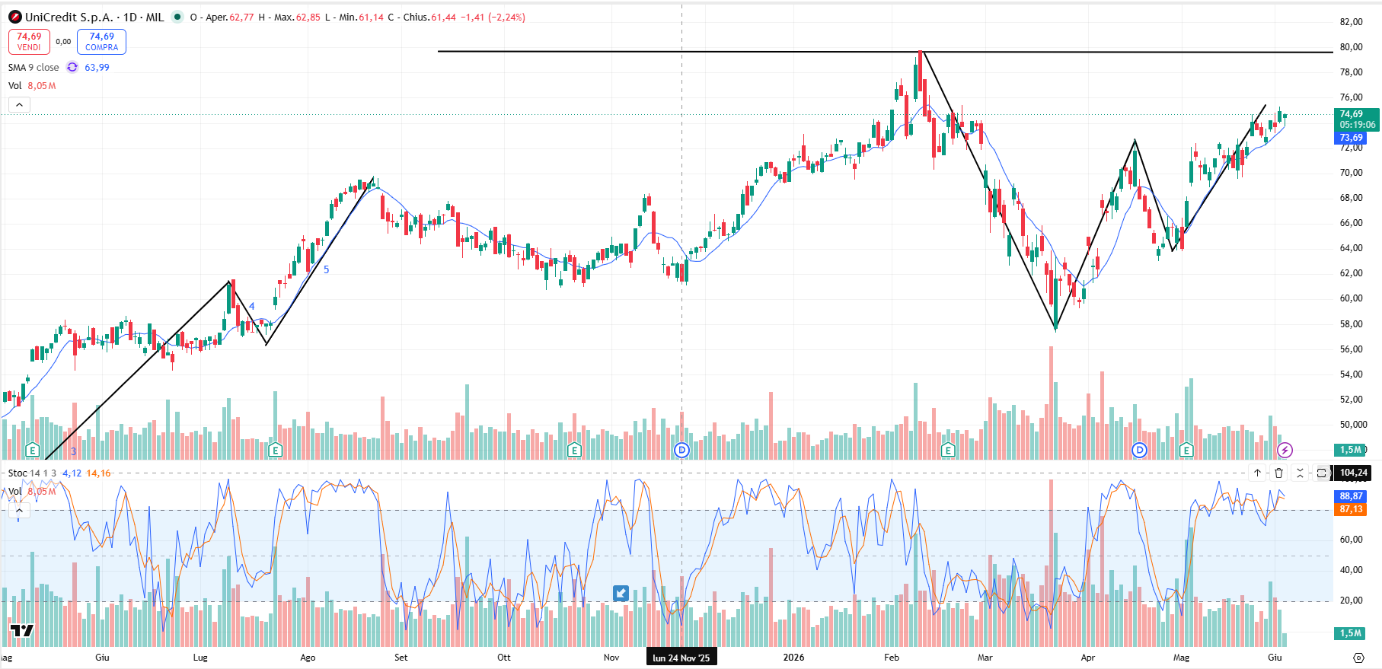Collapse the main chart indicator legend
This screenshot has width=1382, height=669.
(19, 104)
